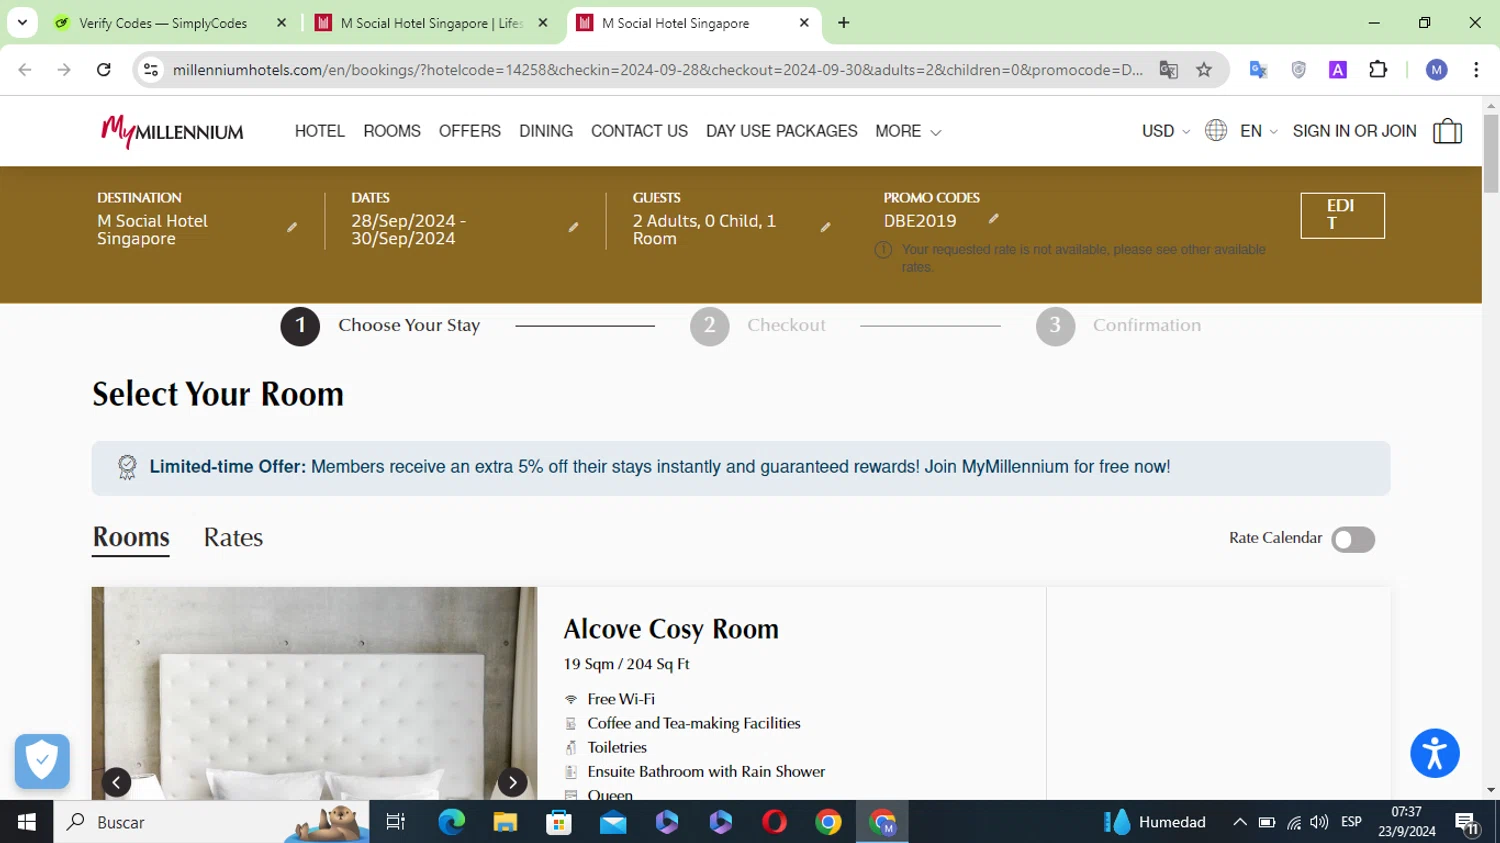Switch to M Social Hotel Singapore Lifestyle tab
Image resolution: width=1500 pixels, height=843 pixels.
430,23
